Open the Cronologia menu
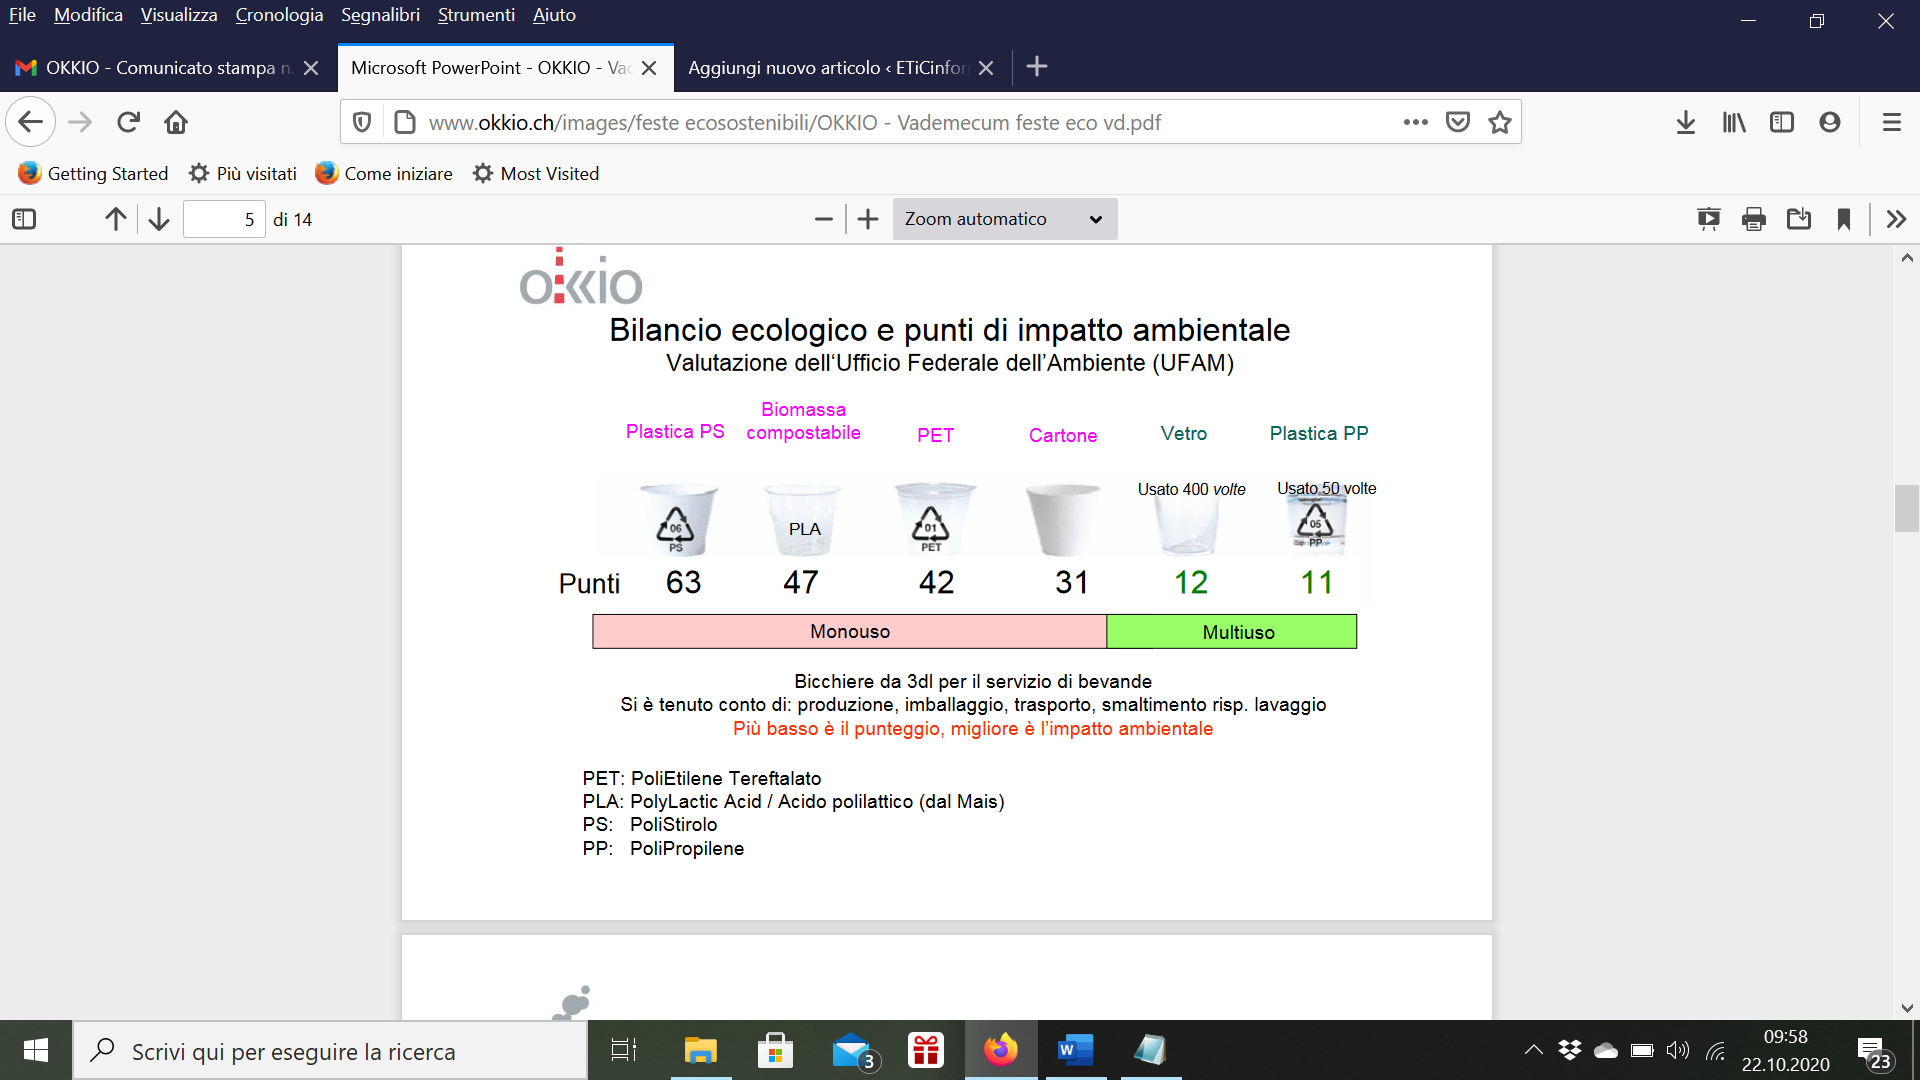The width and height of the screenshot is (1920, 1080). tap(279, 15)
